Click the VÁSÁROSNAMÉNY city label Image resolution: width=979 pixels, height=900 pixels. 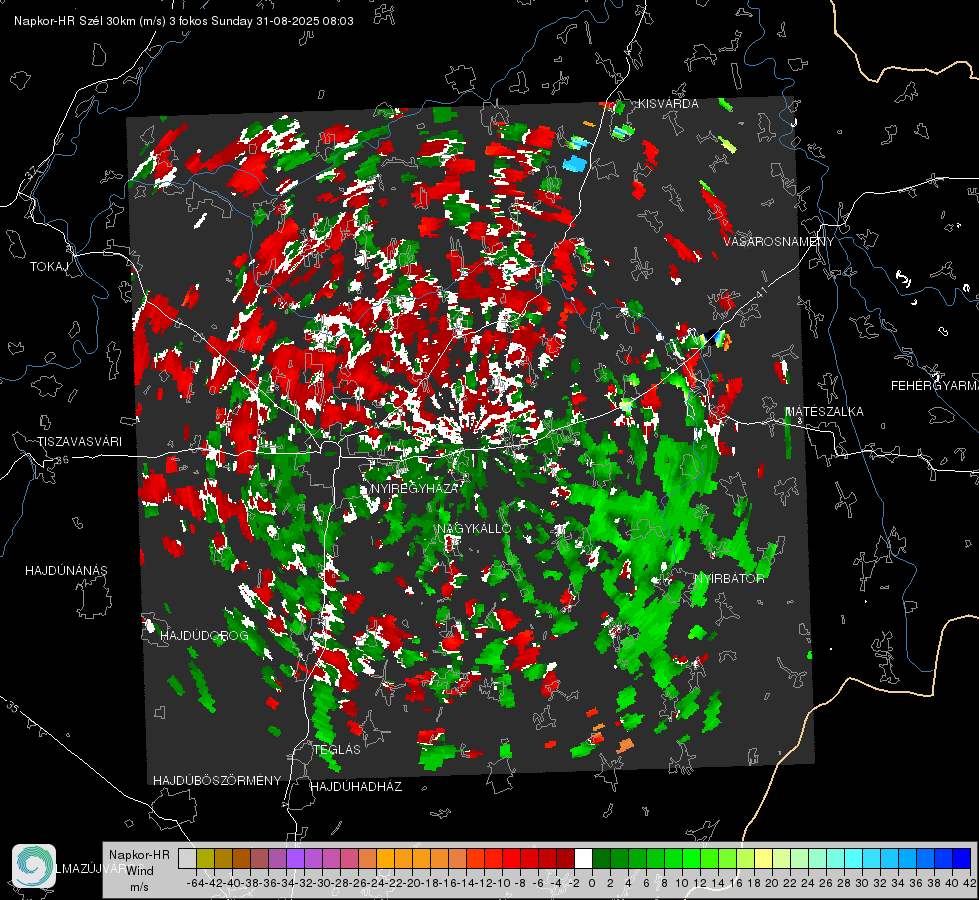pos(779,242)
